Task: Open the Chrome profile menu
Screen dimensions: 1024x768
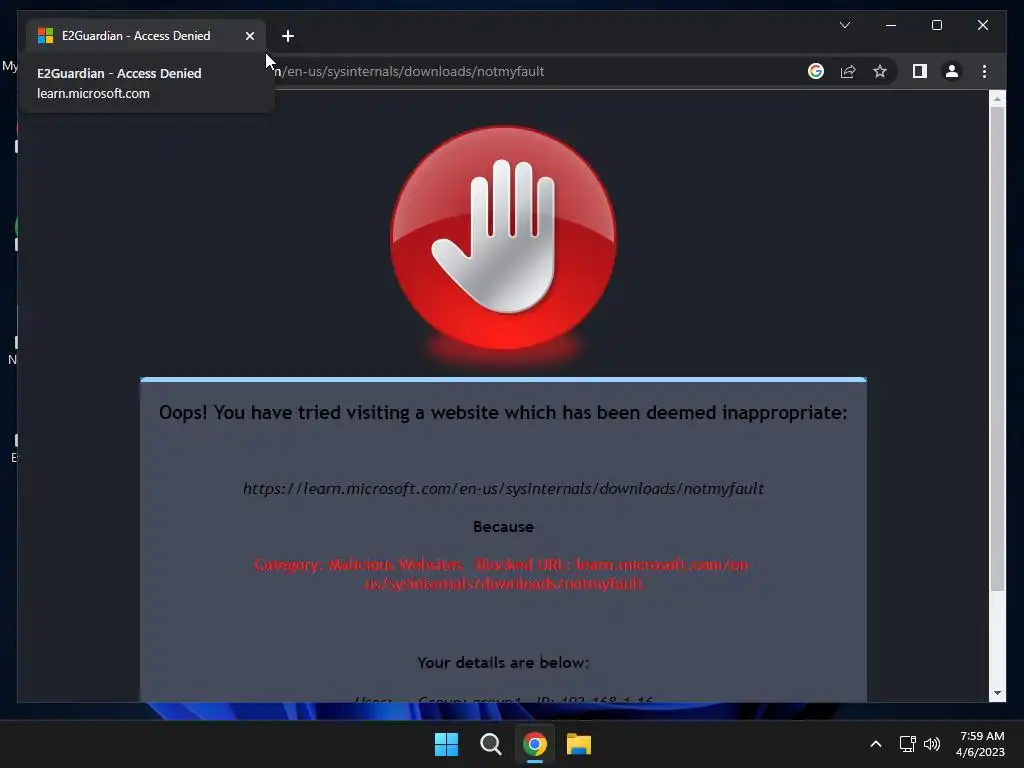Action: [952, 71]
